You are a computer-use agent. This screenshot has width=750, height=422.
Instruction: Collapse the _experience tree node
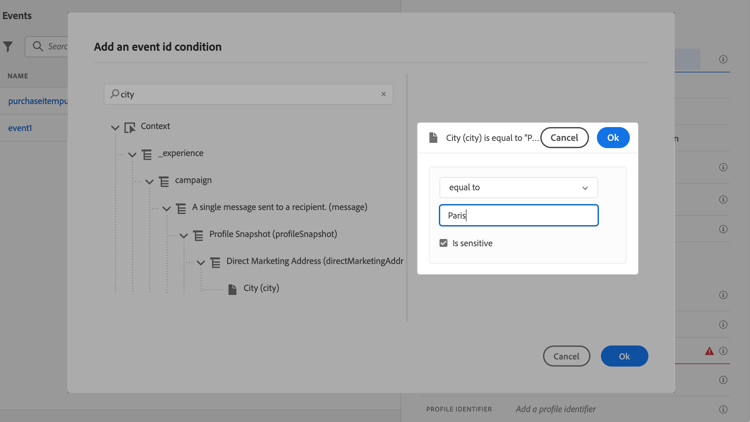pos(132,154)
